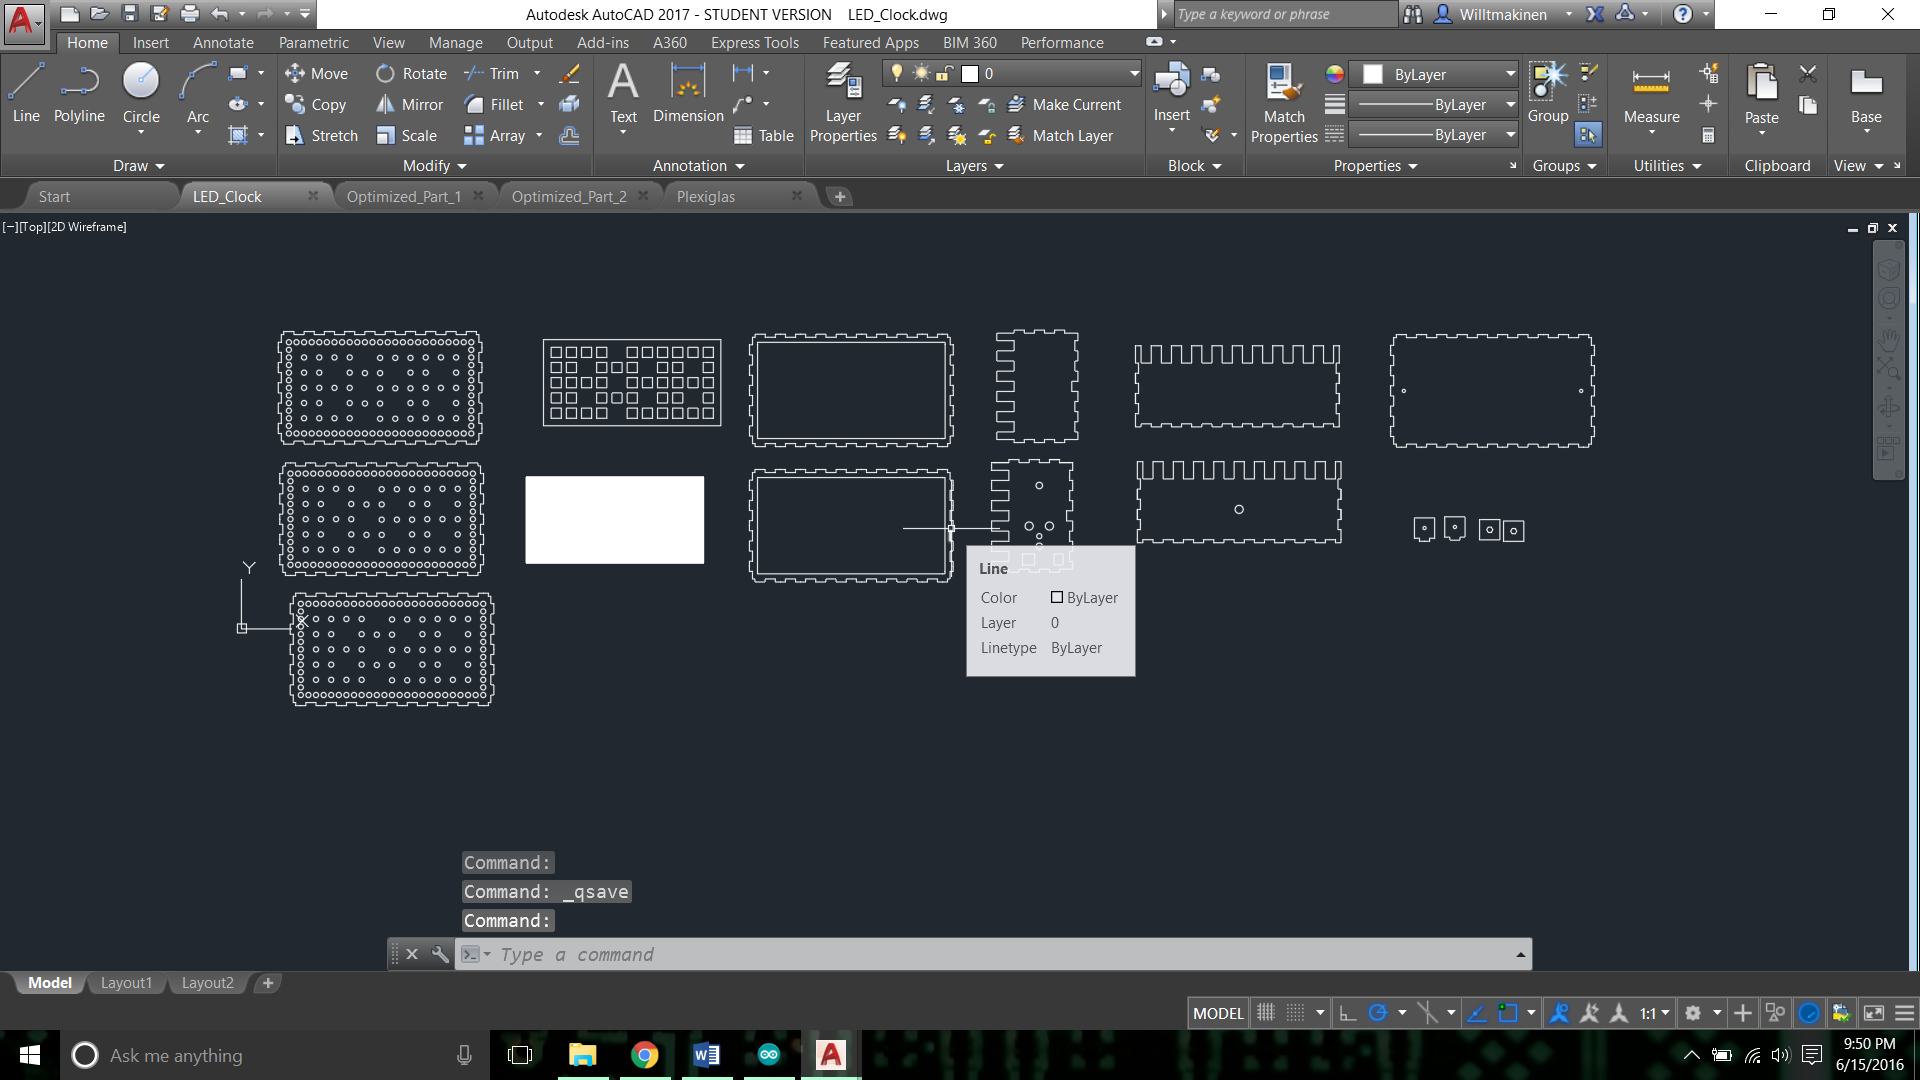Viewport: 1920px width, 1080px height.
Task: Click the Rotate tool
Action: (411, 73)
